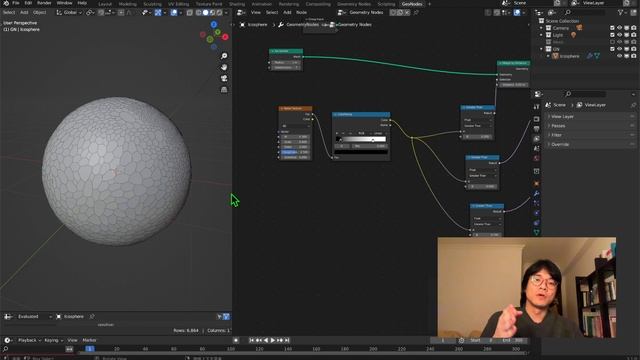Open the shading options dropdown arrow
Viewport: 640px width, 360px height.
[x=226, y=13]
